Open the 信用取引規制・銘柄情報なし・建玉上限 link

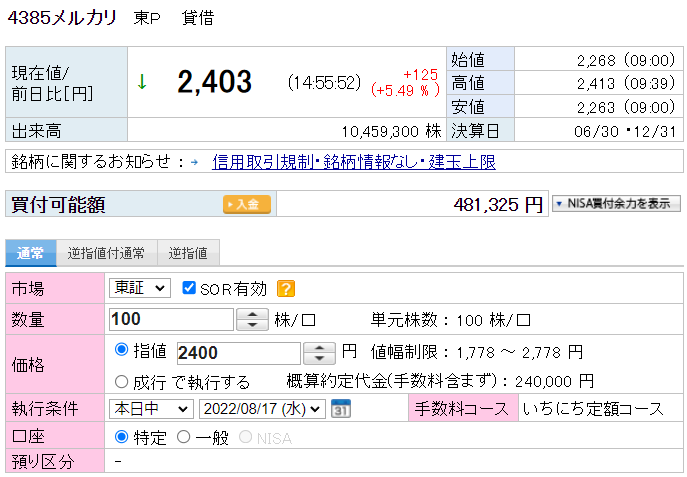(354, 162)
